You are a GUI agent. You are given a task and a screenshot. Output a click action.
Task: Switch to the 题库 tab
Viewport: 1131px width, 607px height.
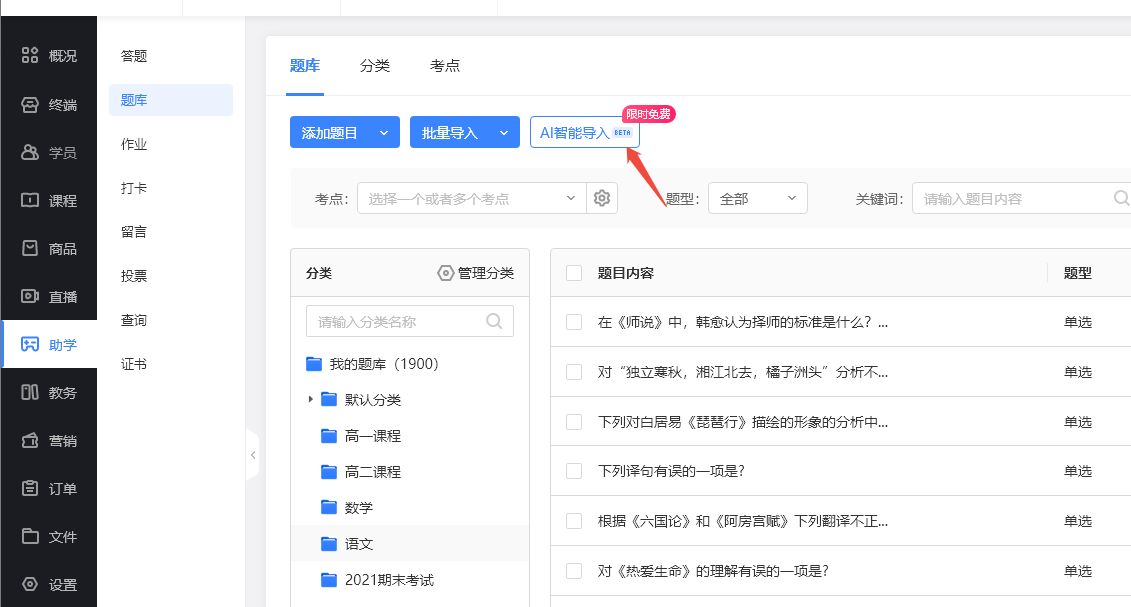[304, 66]
